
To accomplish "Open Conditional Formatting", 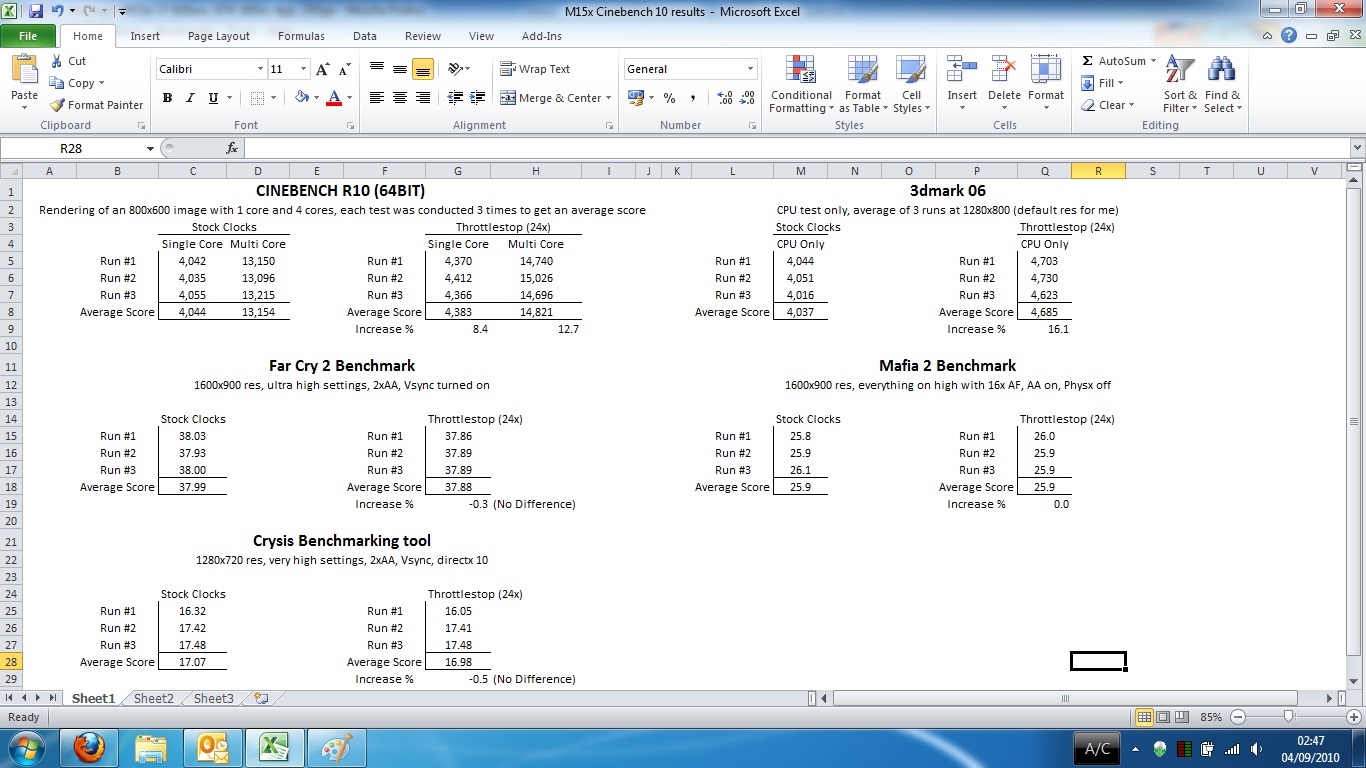I will point(801,85).
